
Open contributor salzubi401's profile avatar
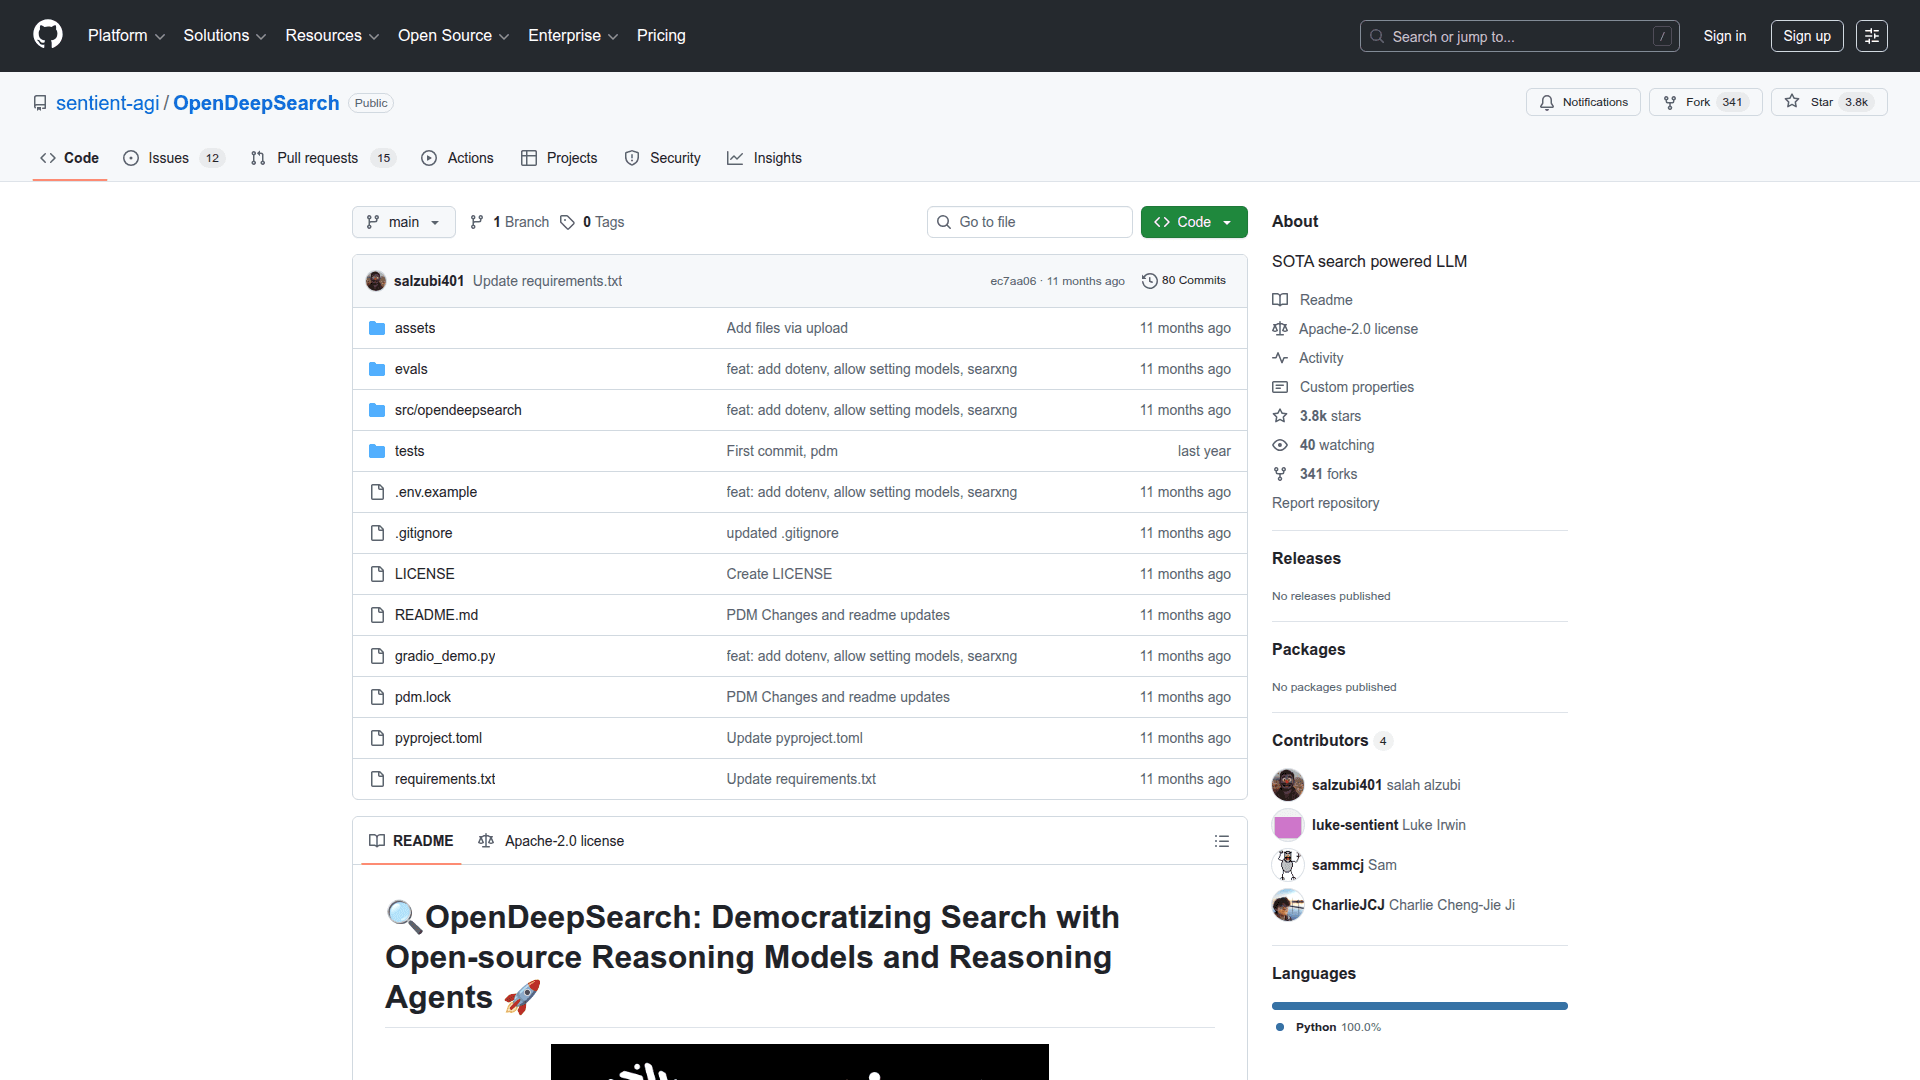coord(1288,785)
